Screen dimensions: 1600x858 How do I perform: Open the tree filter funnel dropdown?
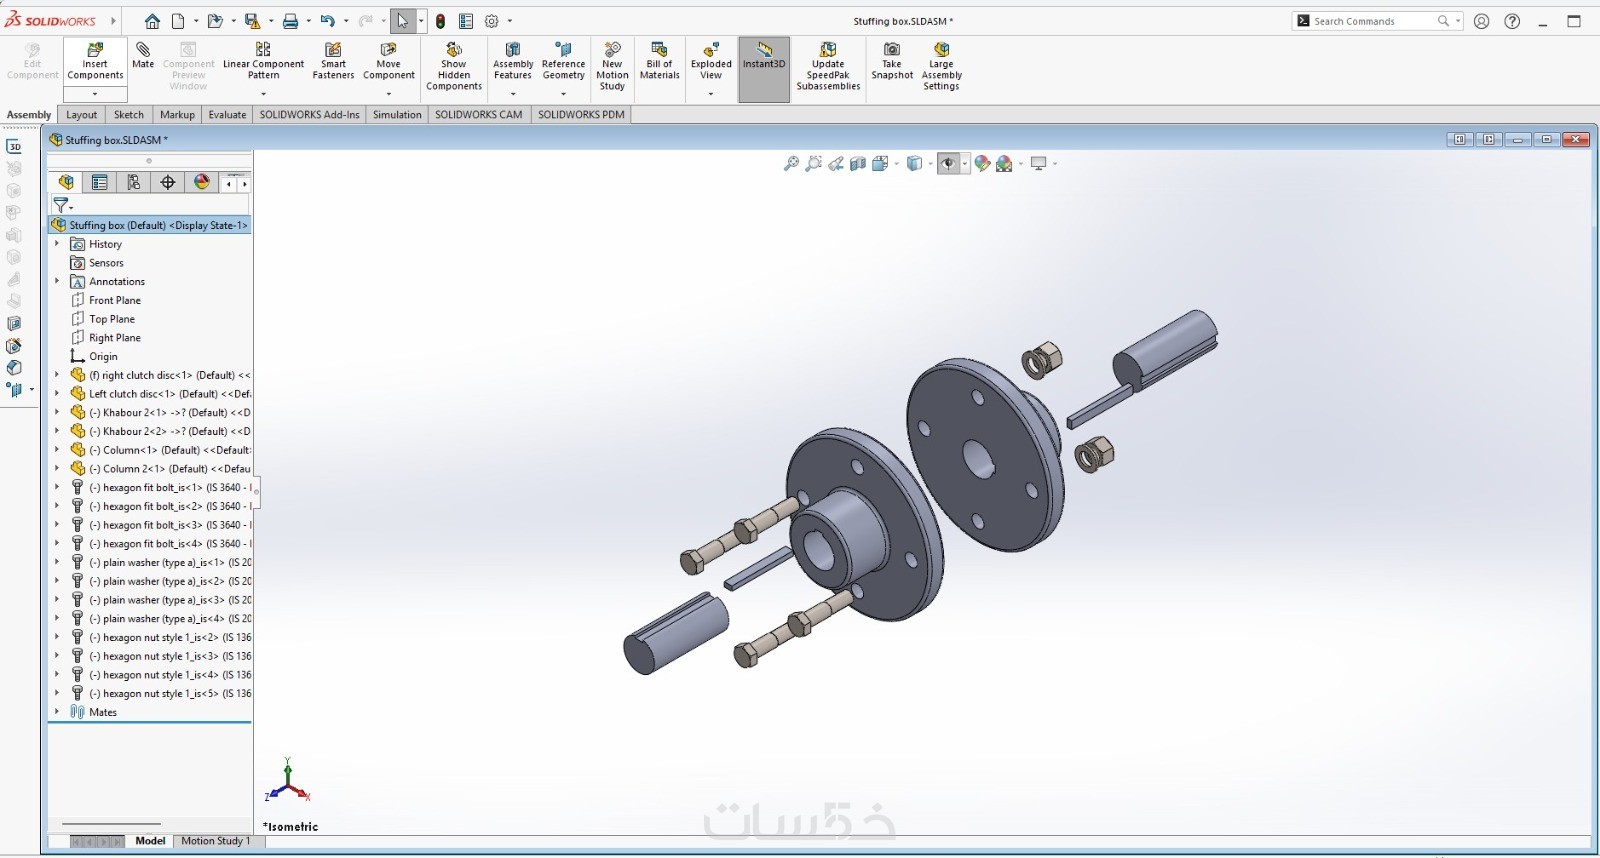point(63,205)
